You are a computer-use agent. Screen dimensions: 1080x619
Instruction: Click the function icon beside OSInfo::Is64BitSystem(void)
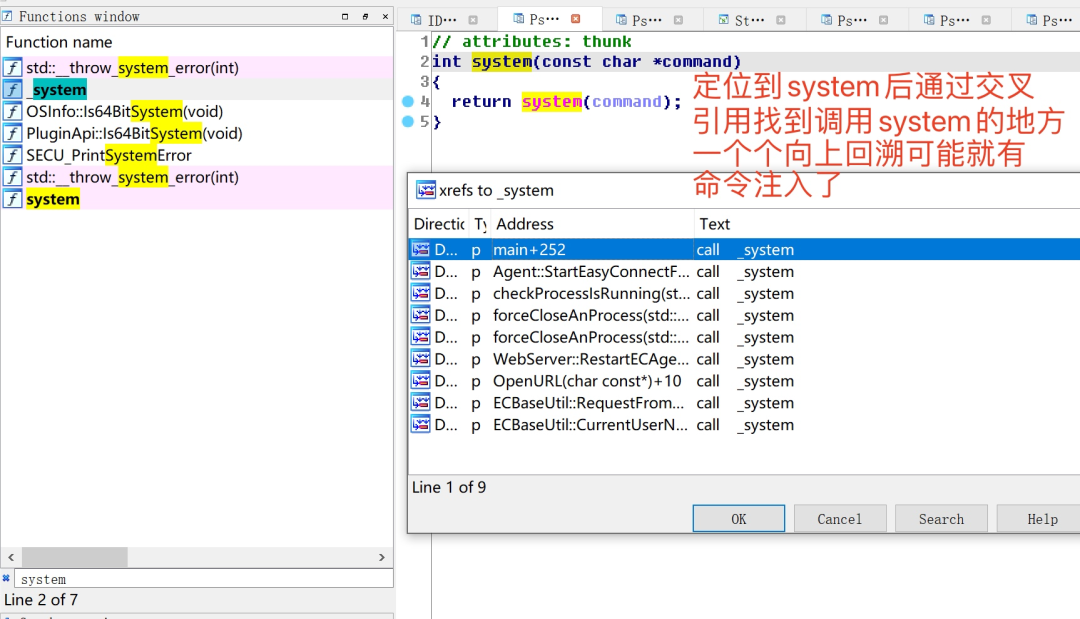[x=13, y=111]
